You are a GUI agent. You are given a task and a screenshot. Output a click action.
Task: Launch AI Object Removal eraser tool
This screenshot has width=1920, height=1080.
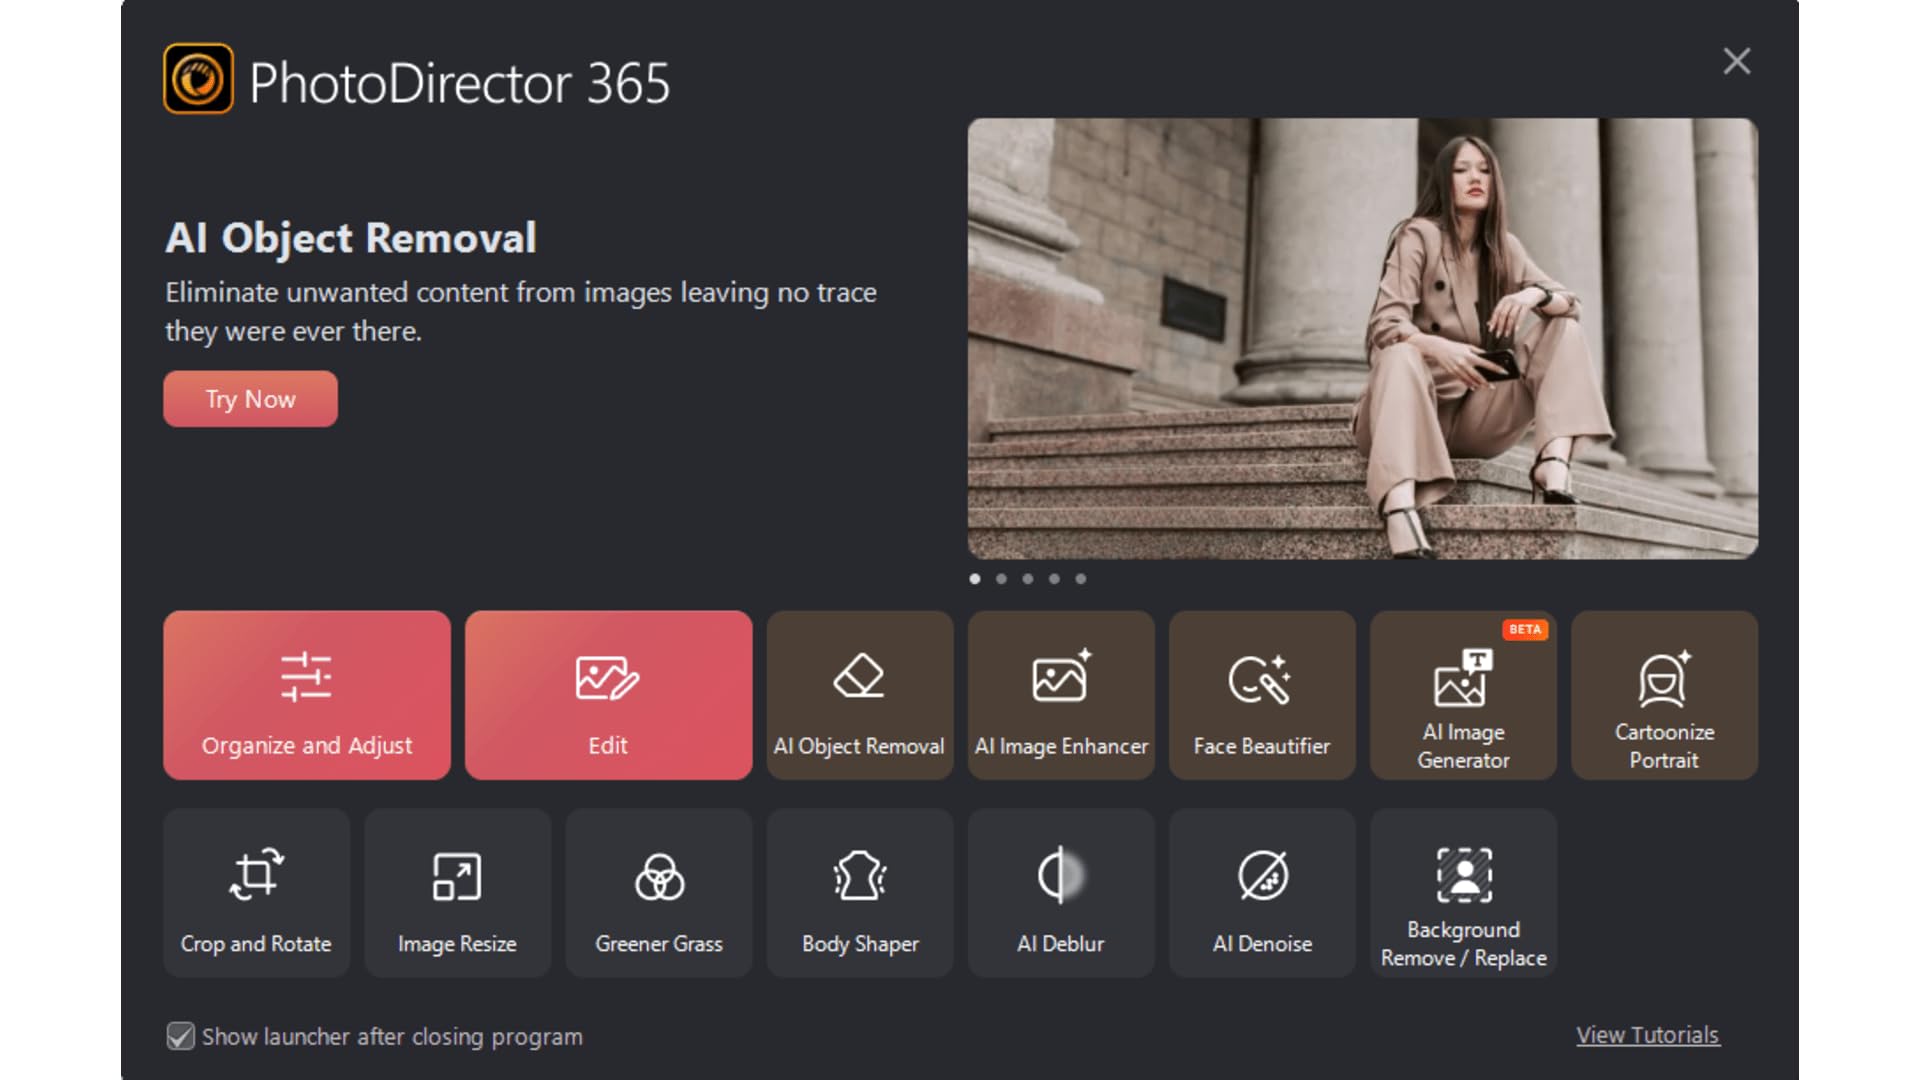tap(859, 695)
